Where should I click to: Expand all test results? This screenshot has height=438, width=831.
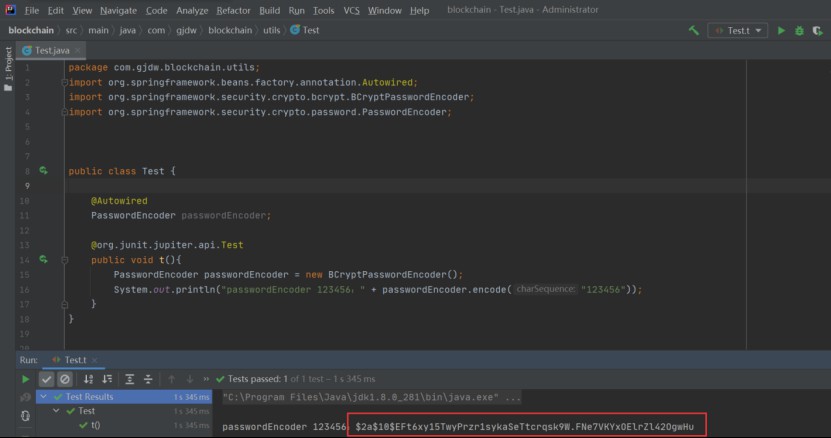coord(130,379)
